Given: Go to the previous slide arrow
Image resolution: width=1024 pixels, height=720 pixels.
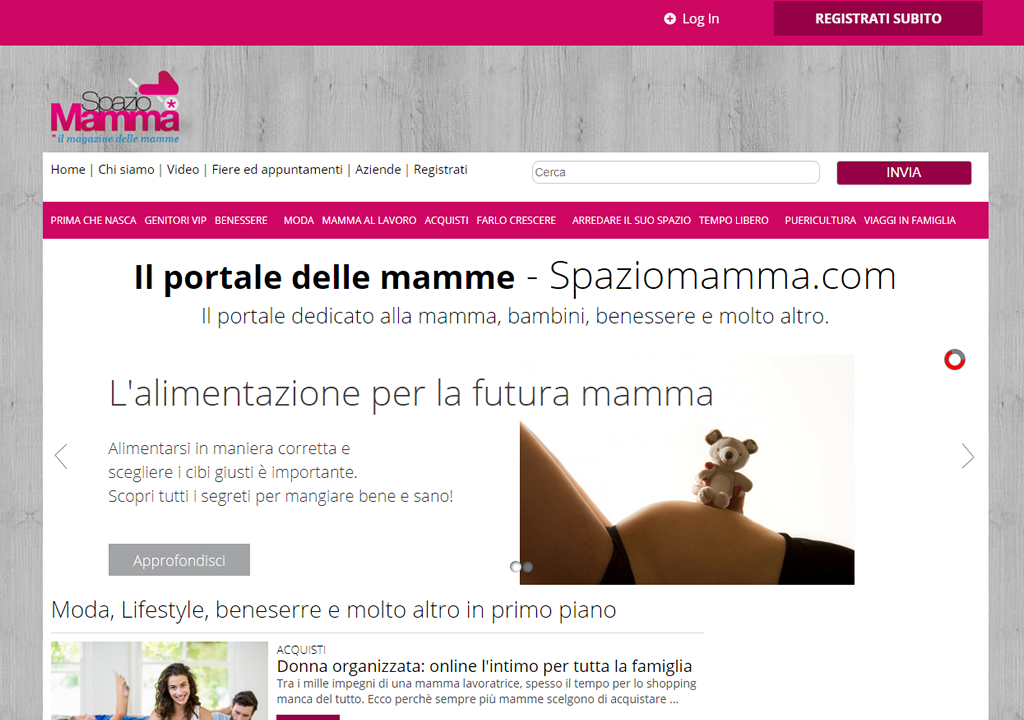Looking at the screenshot, I should pos(61,456).
